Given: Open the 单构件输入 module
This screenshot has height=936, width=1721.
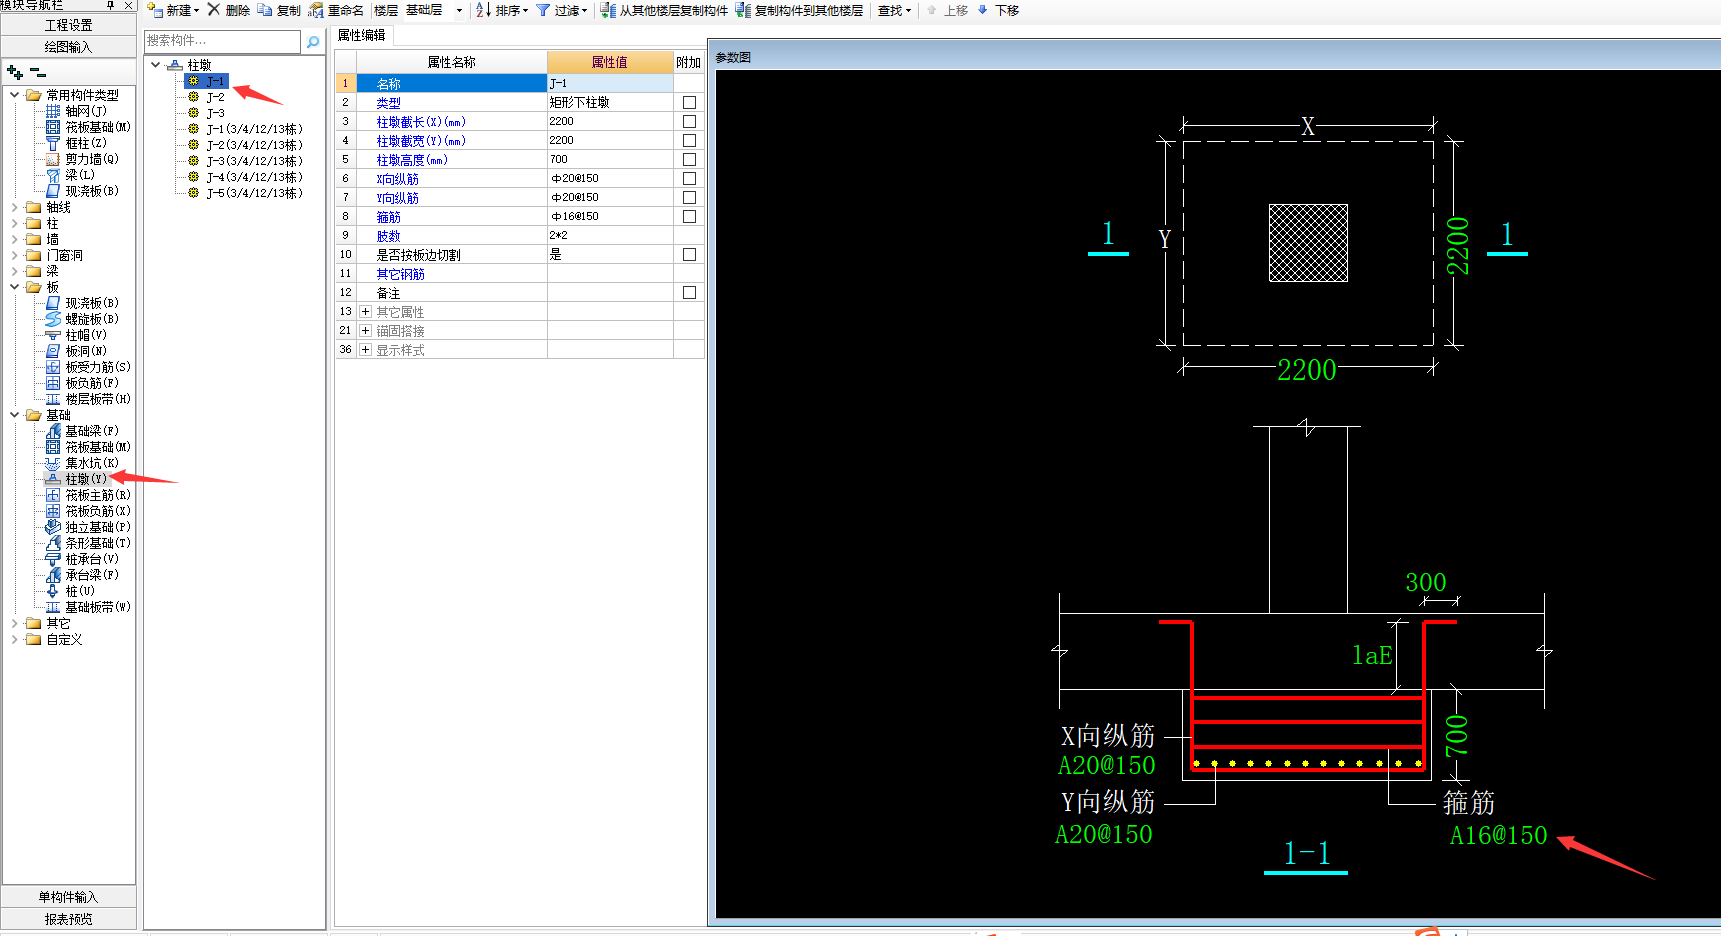Looking at the screenshot, I should coord(68,897).
